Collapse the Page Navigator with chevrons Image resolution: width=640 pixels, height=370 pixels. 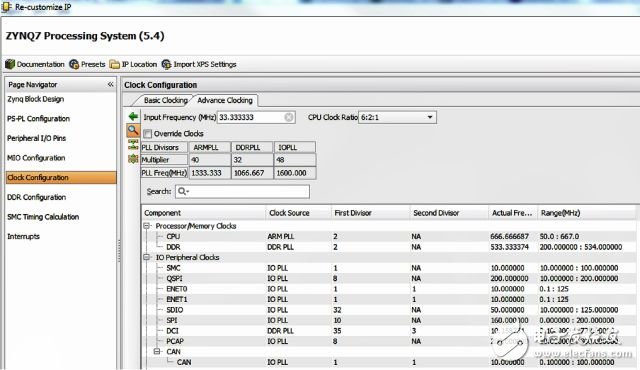(x=111, y=84)
